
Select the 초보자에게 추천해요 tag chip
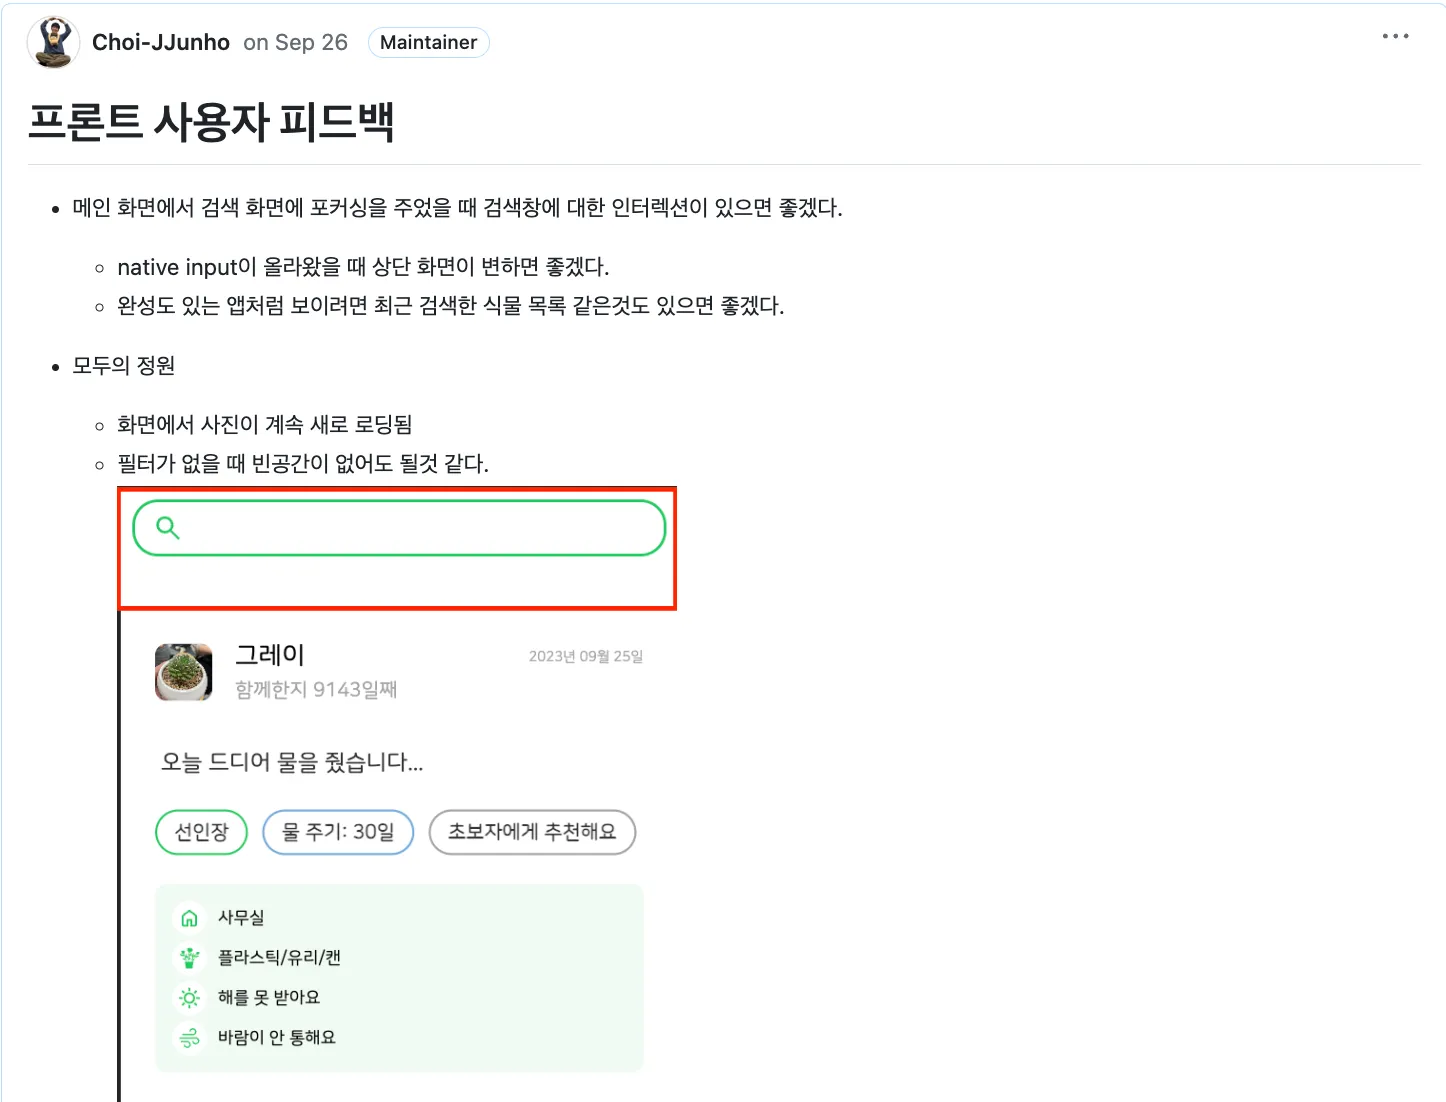(532, 832)
